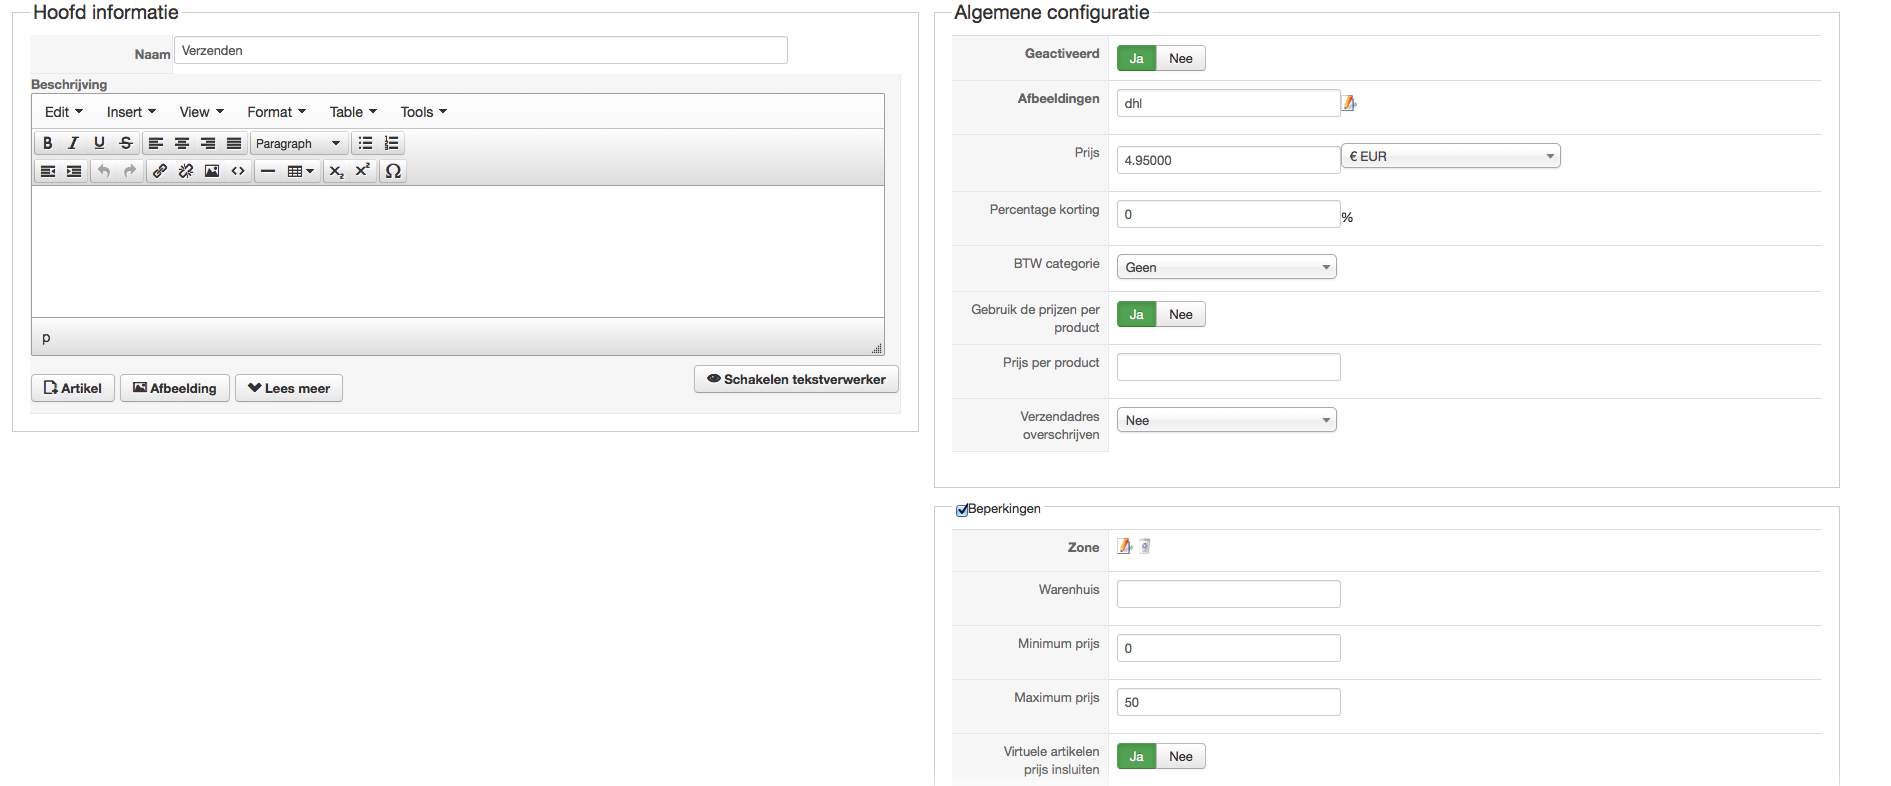Insert a special character (Omega icon)
1891x786 pixels.
[393, 171]
